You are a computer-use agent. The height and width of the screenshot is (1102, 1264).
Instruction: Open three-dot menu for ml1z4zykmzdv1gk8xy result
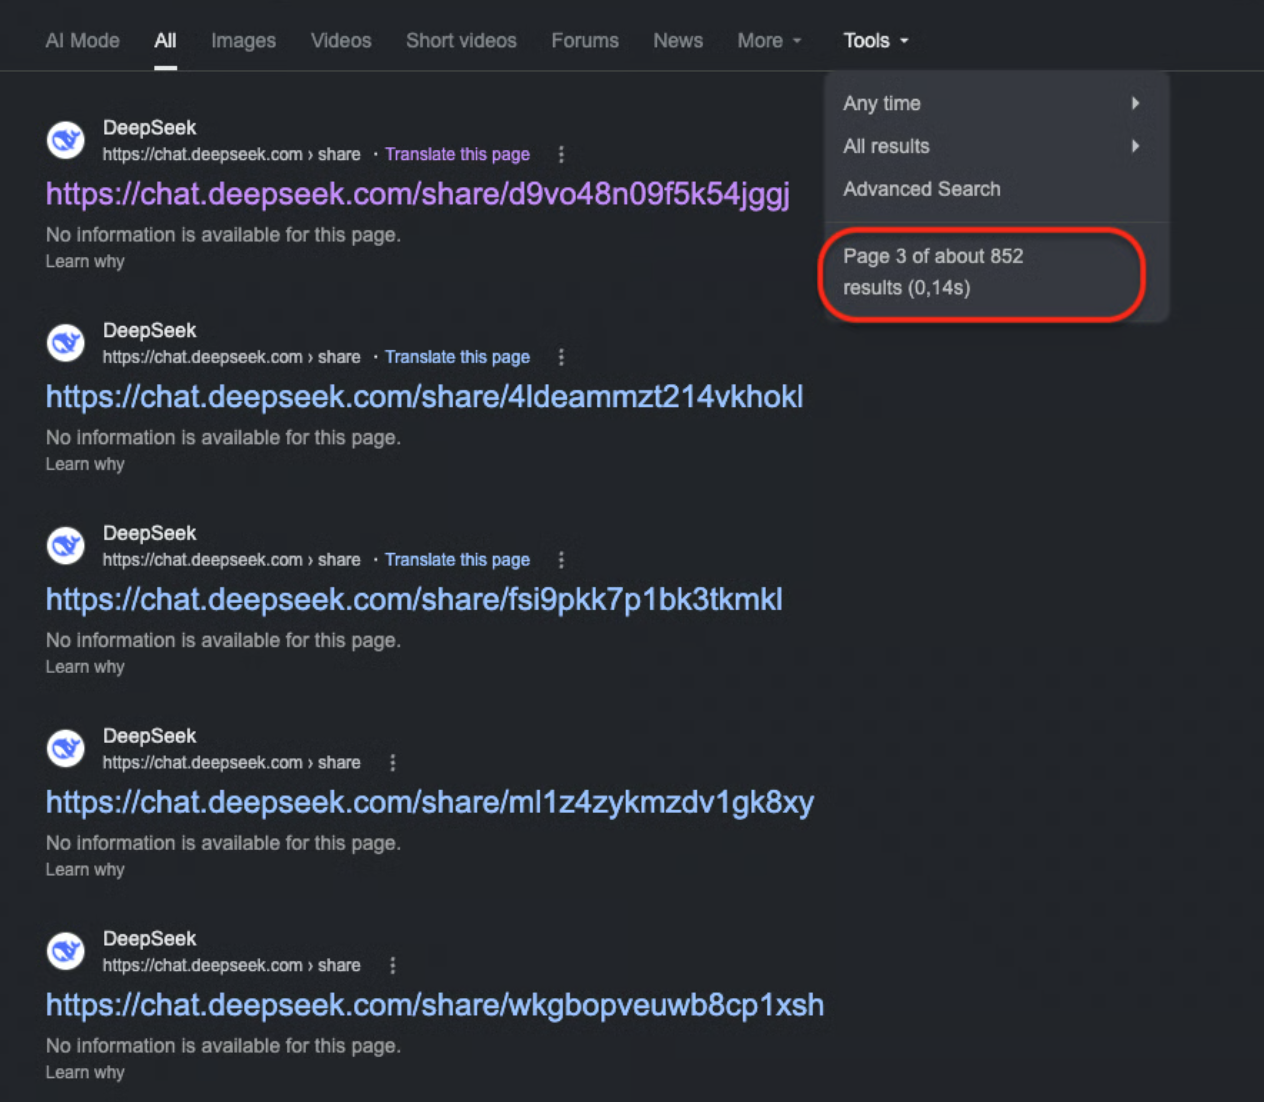392,763
